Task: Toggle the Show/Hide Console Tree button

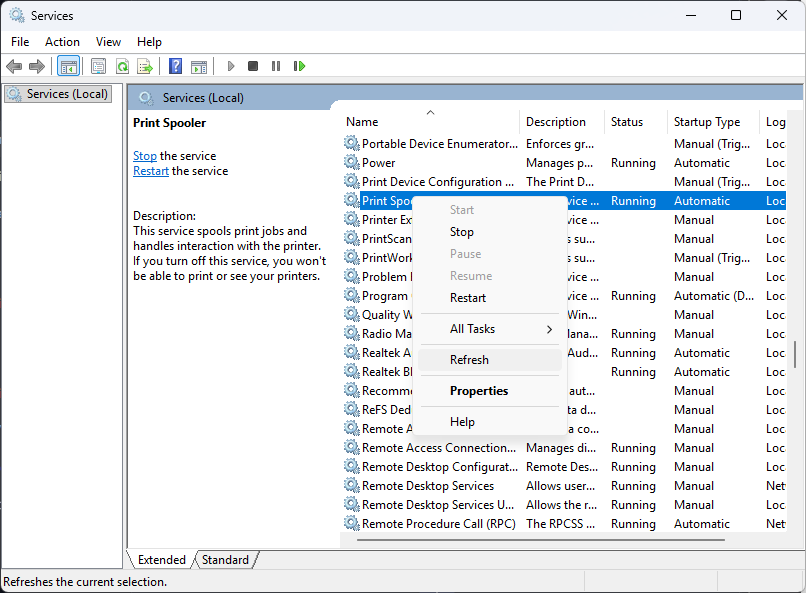Action: 69,66
